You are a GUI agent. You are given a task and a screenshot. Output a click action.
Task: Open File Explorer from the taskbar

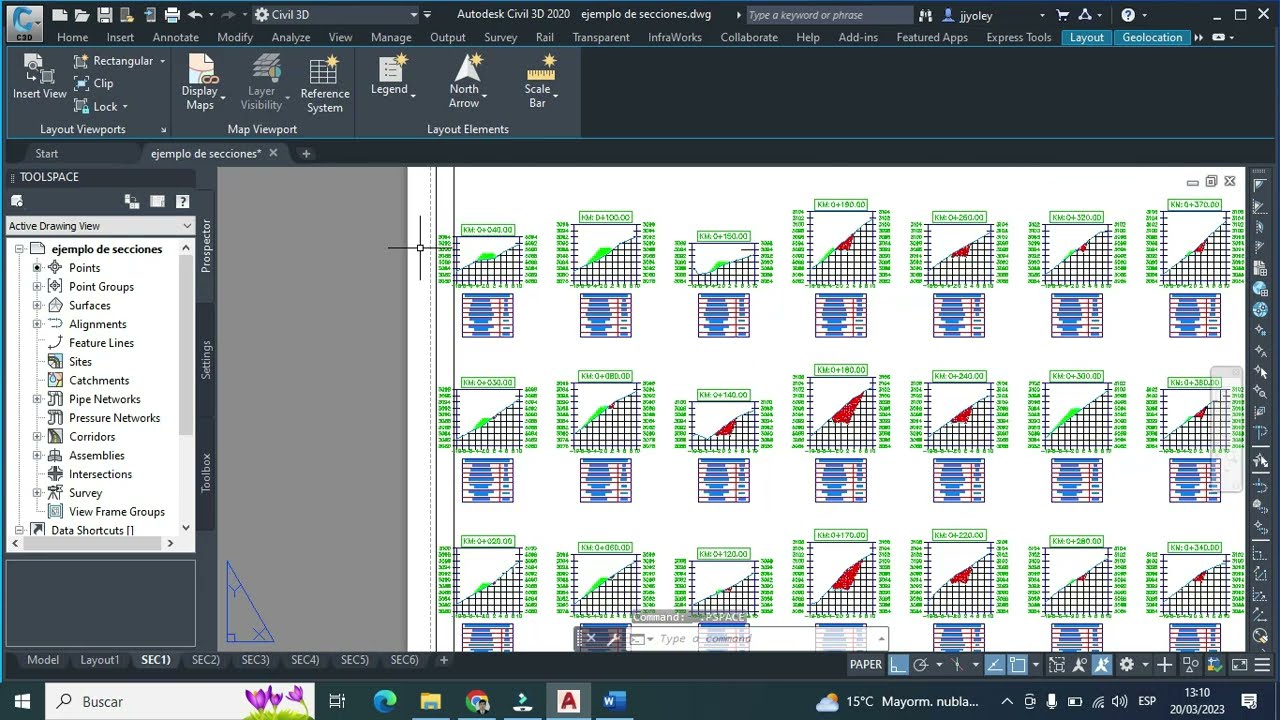point(431,701)
